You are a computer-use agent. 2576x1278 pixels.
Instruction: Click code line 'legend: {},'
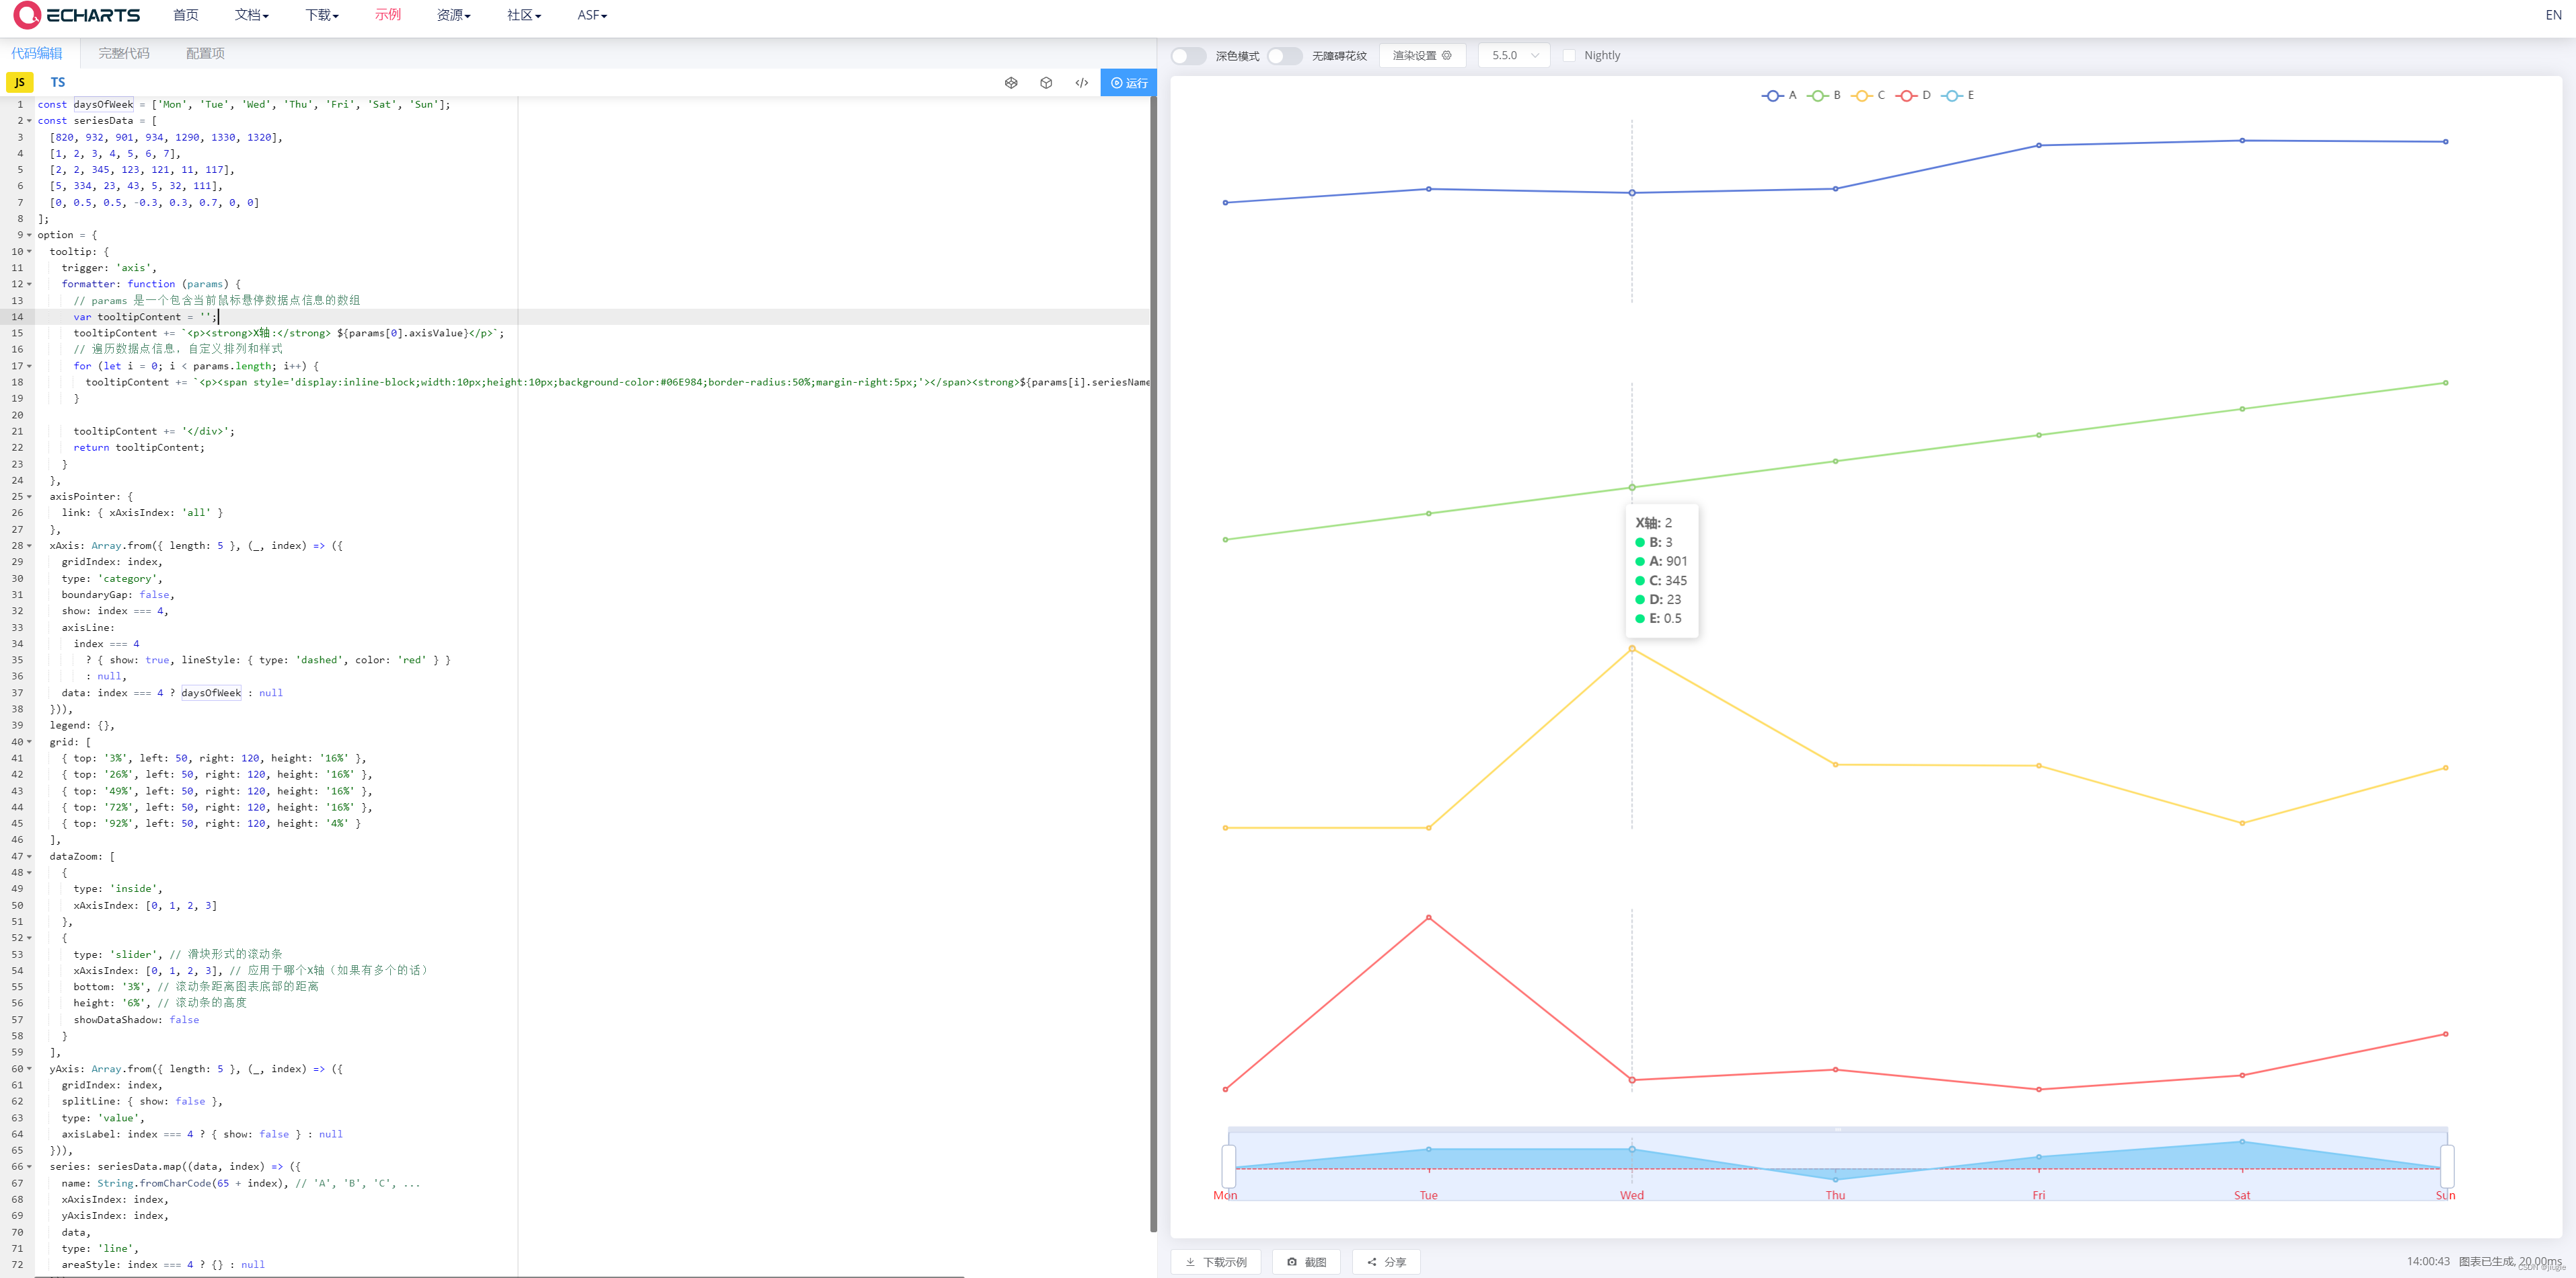82,726
